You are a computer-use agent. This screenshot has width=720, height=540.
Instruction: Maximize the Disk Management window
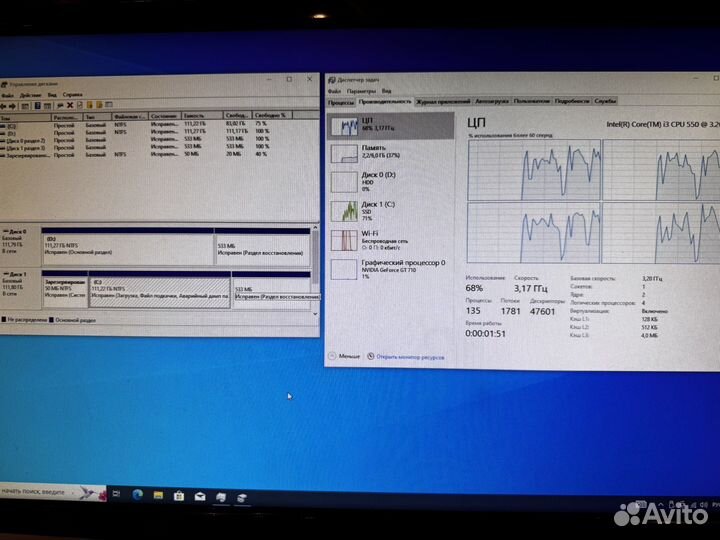click(289, 79)
